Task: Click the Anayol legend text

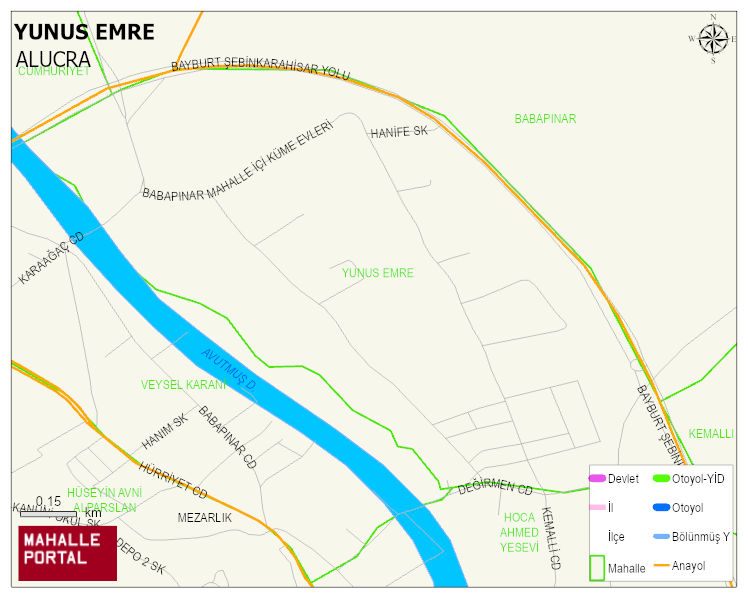Action: pyautogui.click(x=688, y=566)
